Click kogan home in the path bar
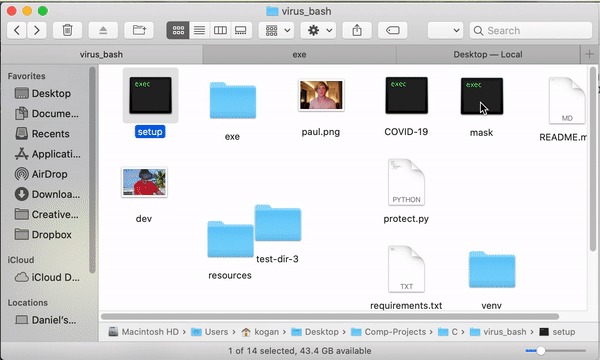The width and height of the screenshot is (600, 360). 260,332
